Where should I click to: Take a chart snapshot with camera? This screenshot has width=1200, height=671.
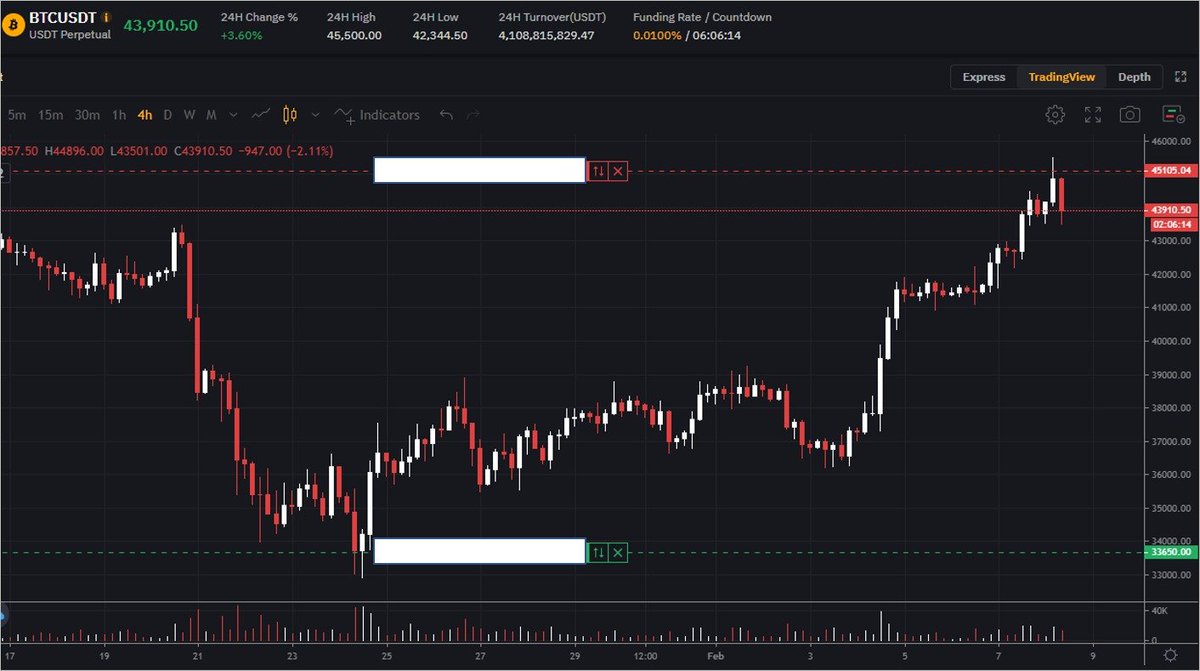pos(1130,115)
